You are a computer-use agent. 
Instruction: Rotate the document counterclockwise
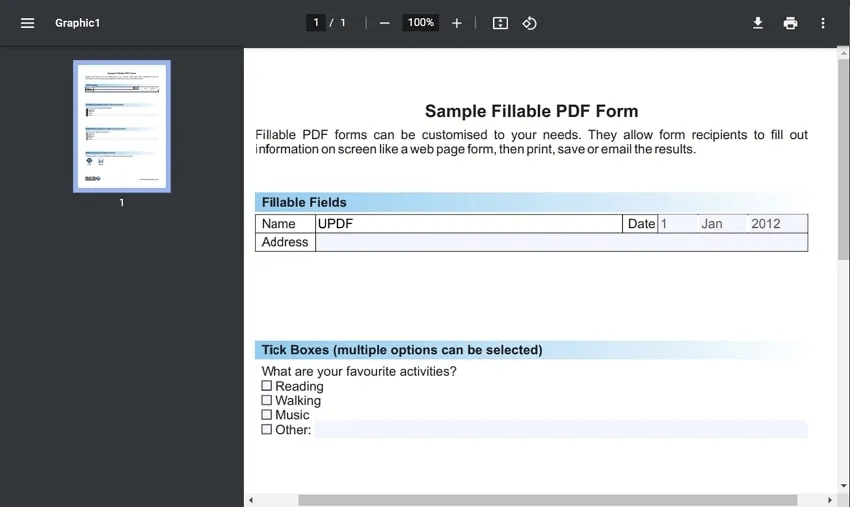coord(530,23)
